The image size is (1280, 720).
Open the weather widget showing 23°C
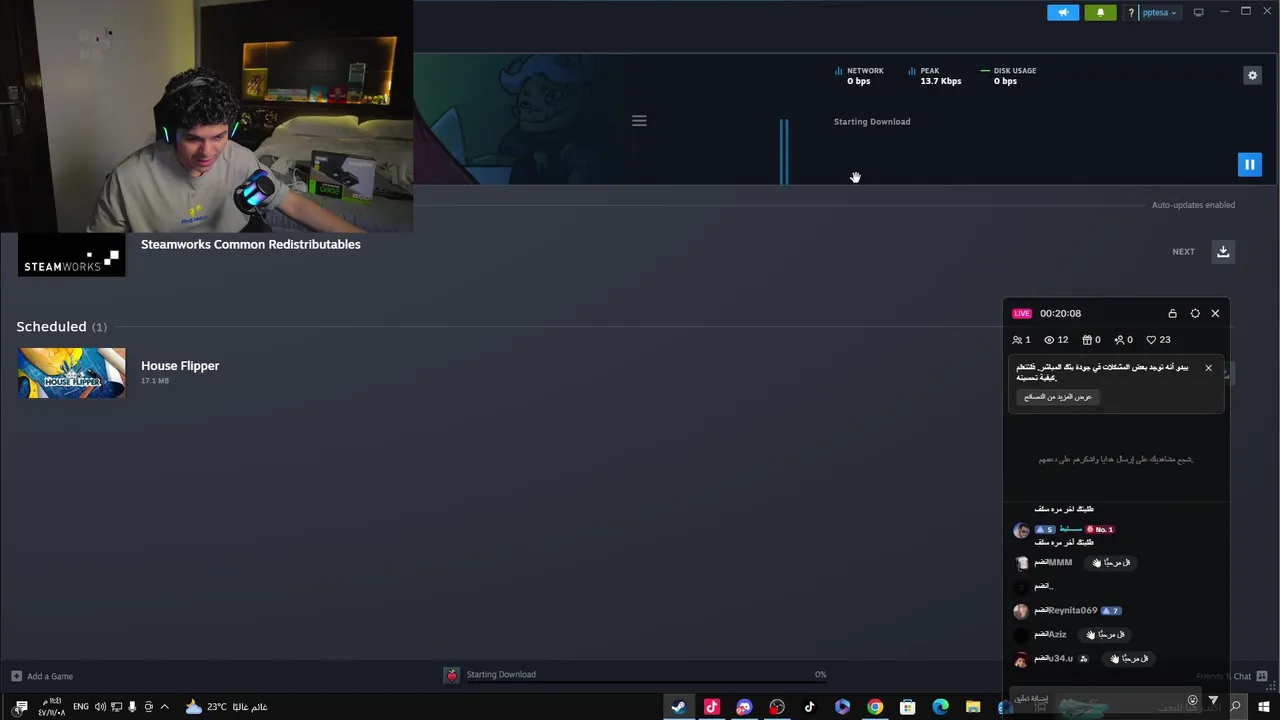coord(226,707)
